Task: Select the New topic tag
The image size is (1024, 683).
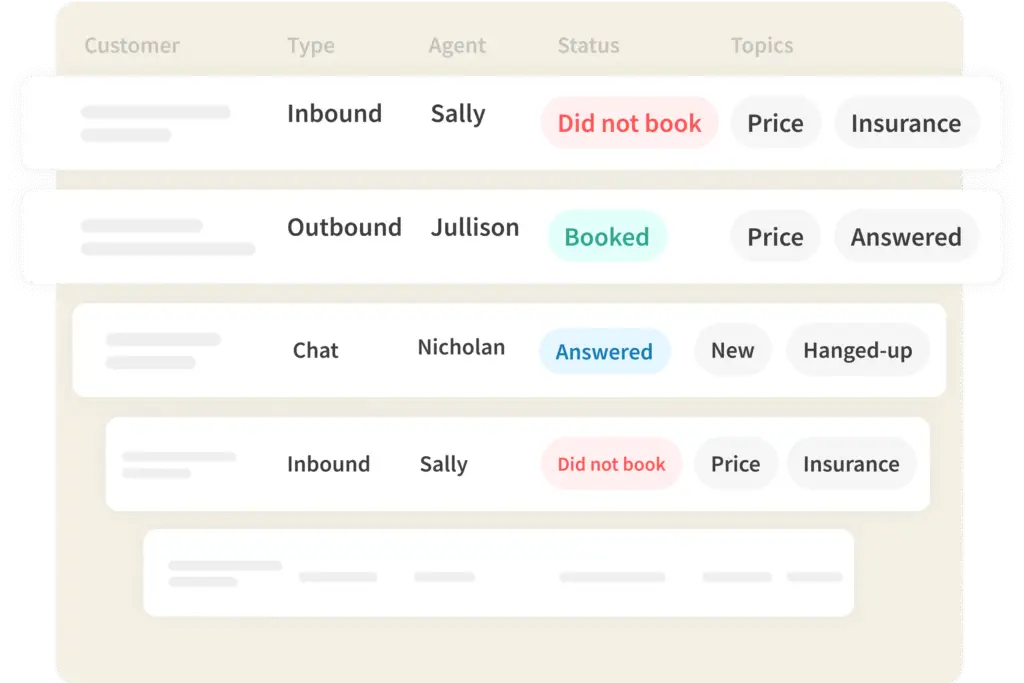Action: [x=732, y=351]
